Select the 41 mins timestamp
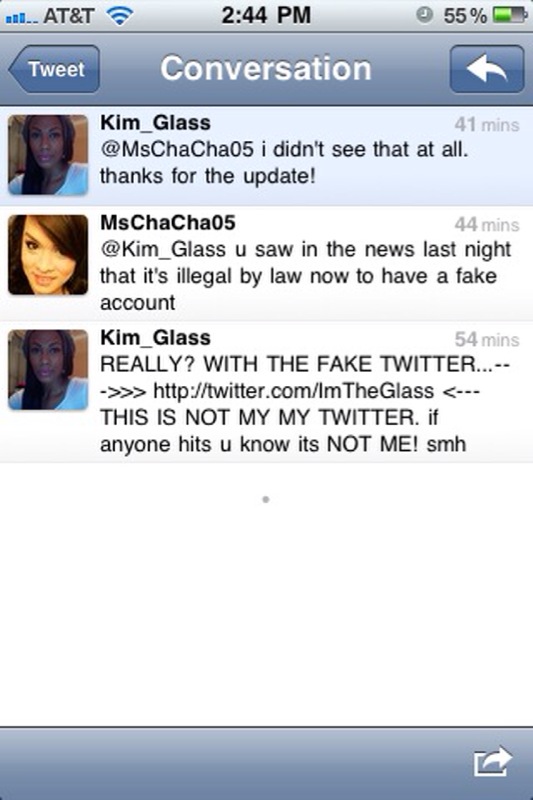Image resolution: width=533 pixels, height=800 pixels. (487, 124)
